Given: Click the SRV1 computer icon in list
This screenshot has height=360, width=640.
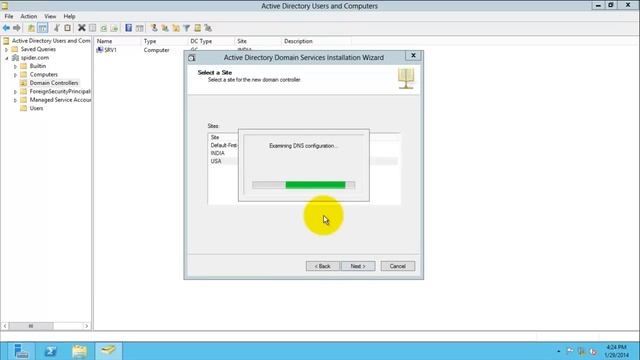Looking at the screenshot, I should 100,50.
